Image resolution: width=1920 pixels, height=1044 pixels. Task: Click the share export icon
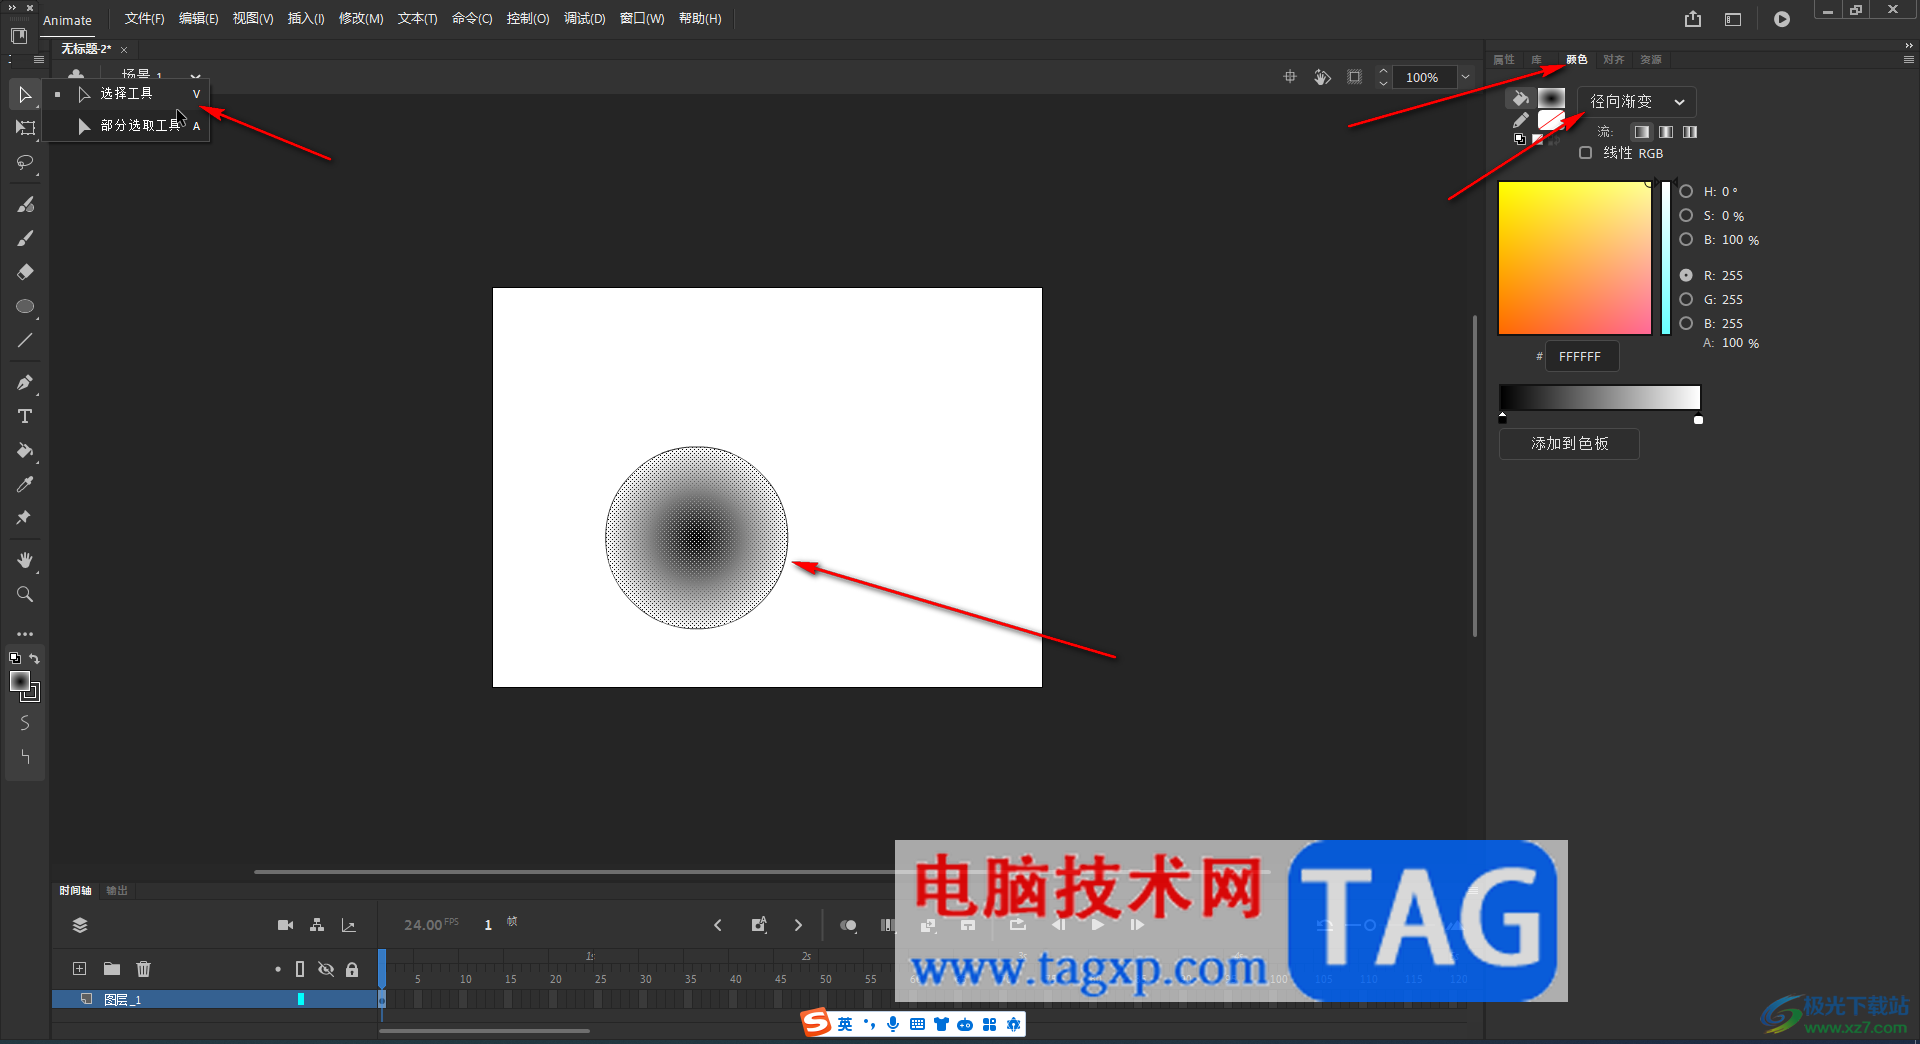[1693, 19]
